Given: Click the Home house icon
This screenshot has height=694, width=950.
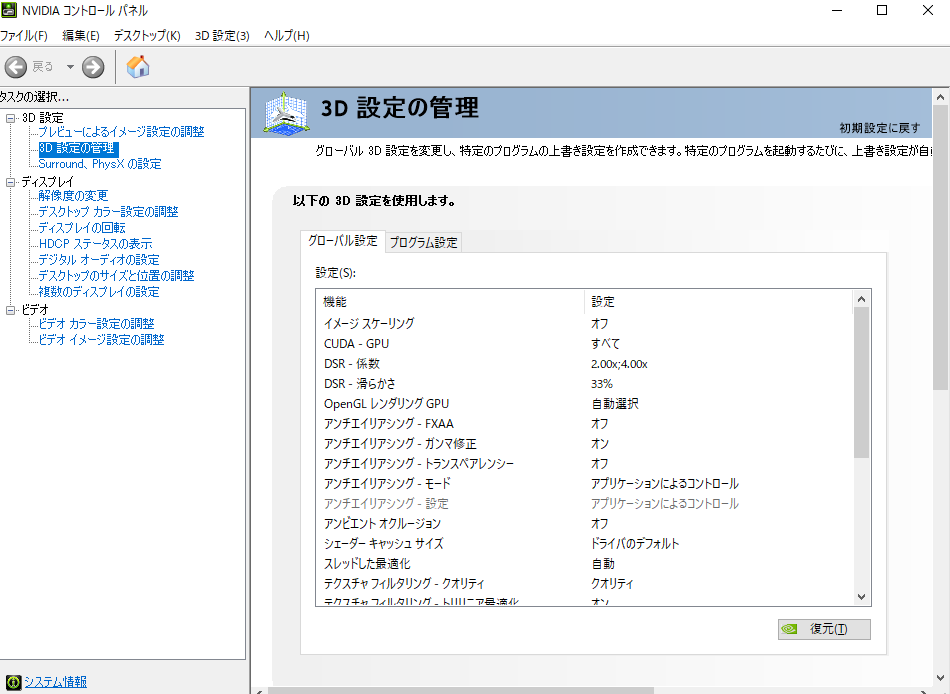Looking at the screenshot, I should [138, 67].
